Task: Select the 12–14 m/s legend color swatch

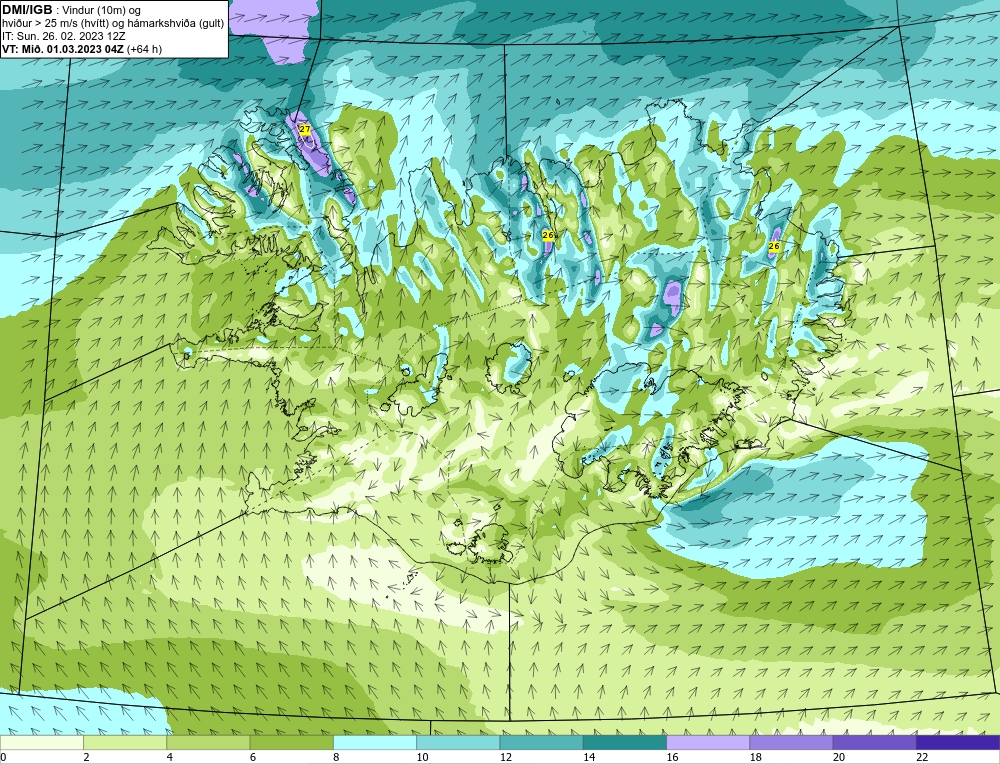Action: tap(541, 742)
